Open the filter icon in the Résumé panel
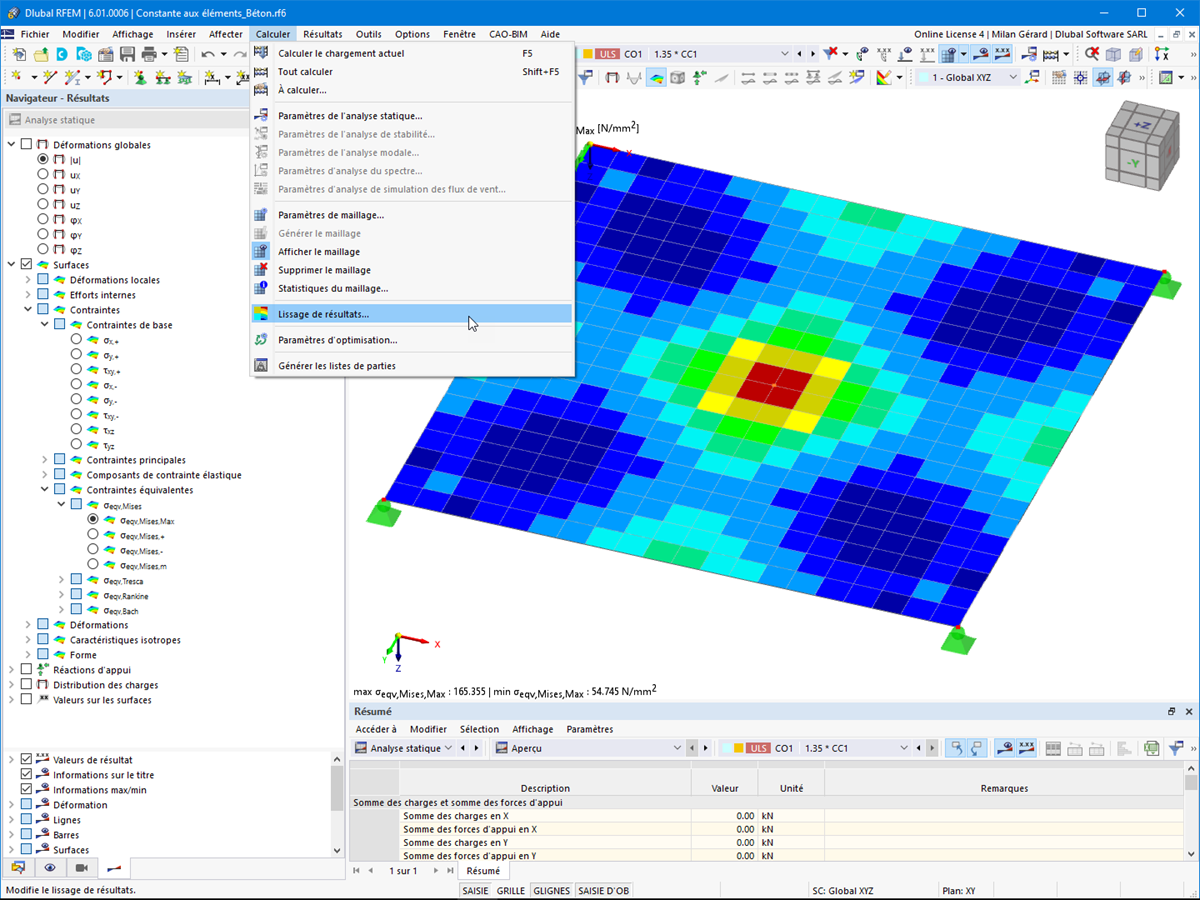1200x900 pixels. click(1174, 748)
